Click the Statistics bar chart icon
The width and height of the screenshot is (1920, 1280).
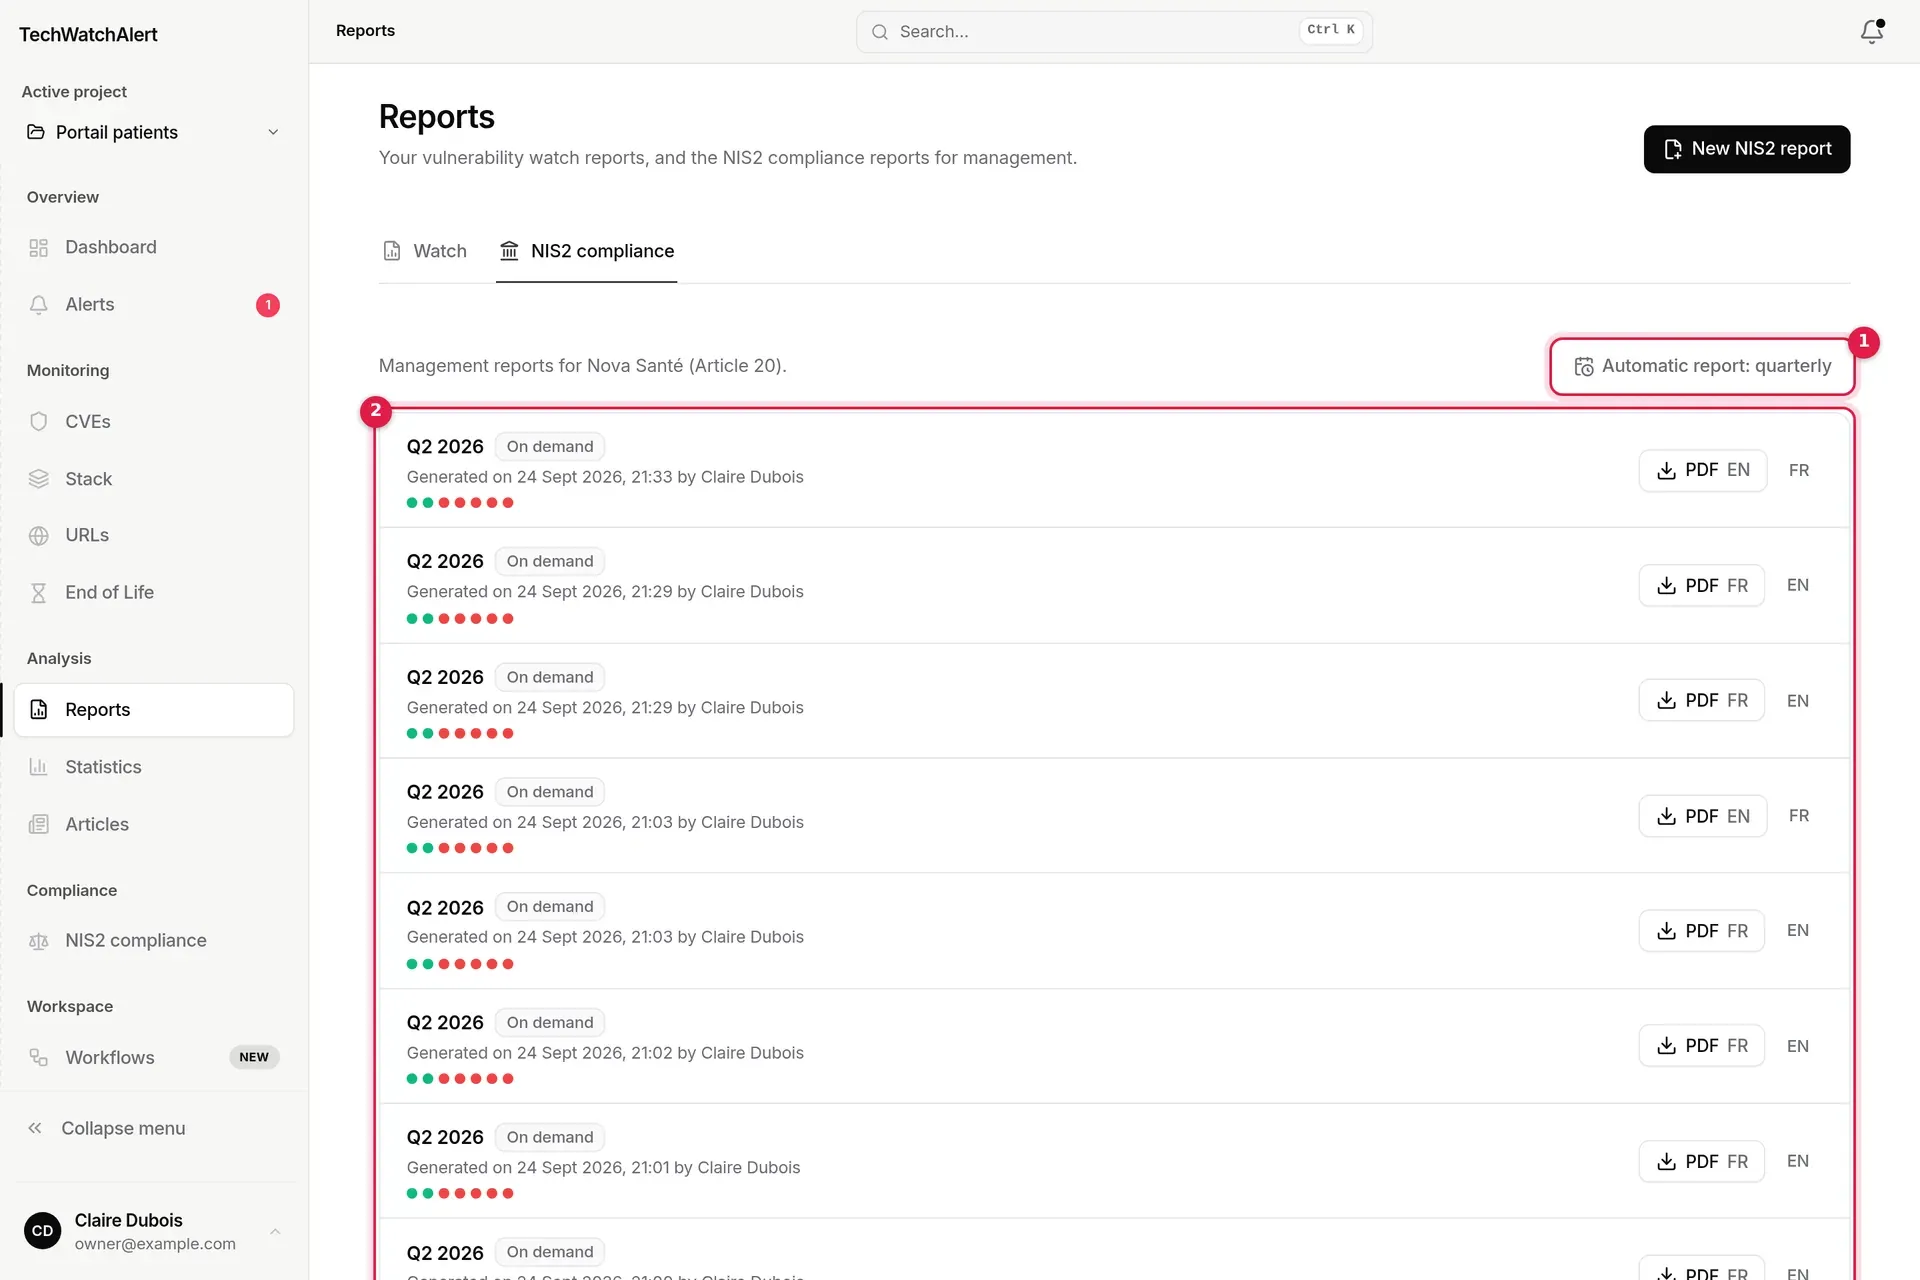[x=39, y=767]
